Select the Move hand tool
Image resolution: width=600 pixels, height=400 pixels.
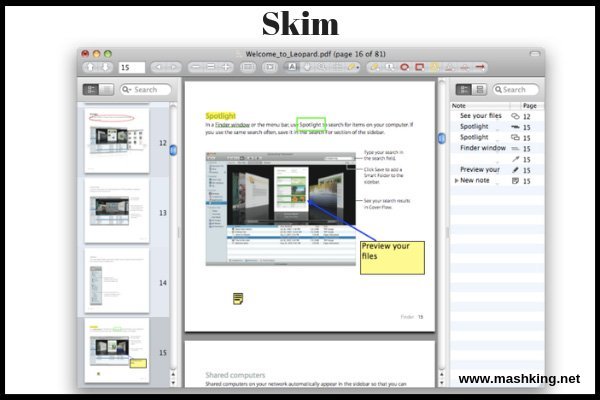click(307, 67)
